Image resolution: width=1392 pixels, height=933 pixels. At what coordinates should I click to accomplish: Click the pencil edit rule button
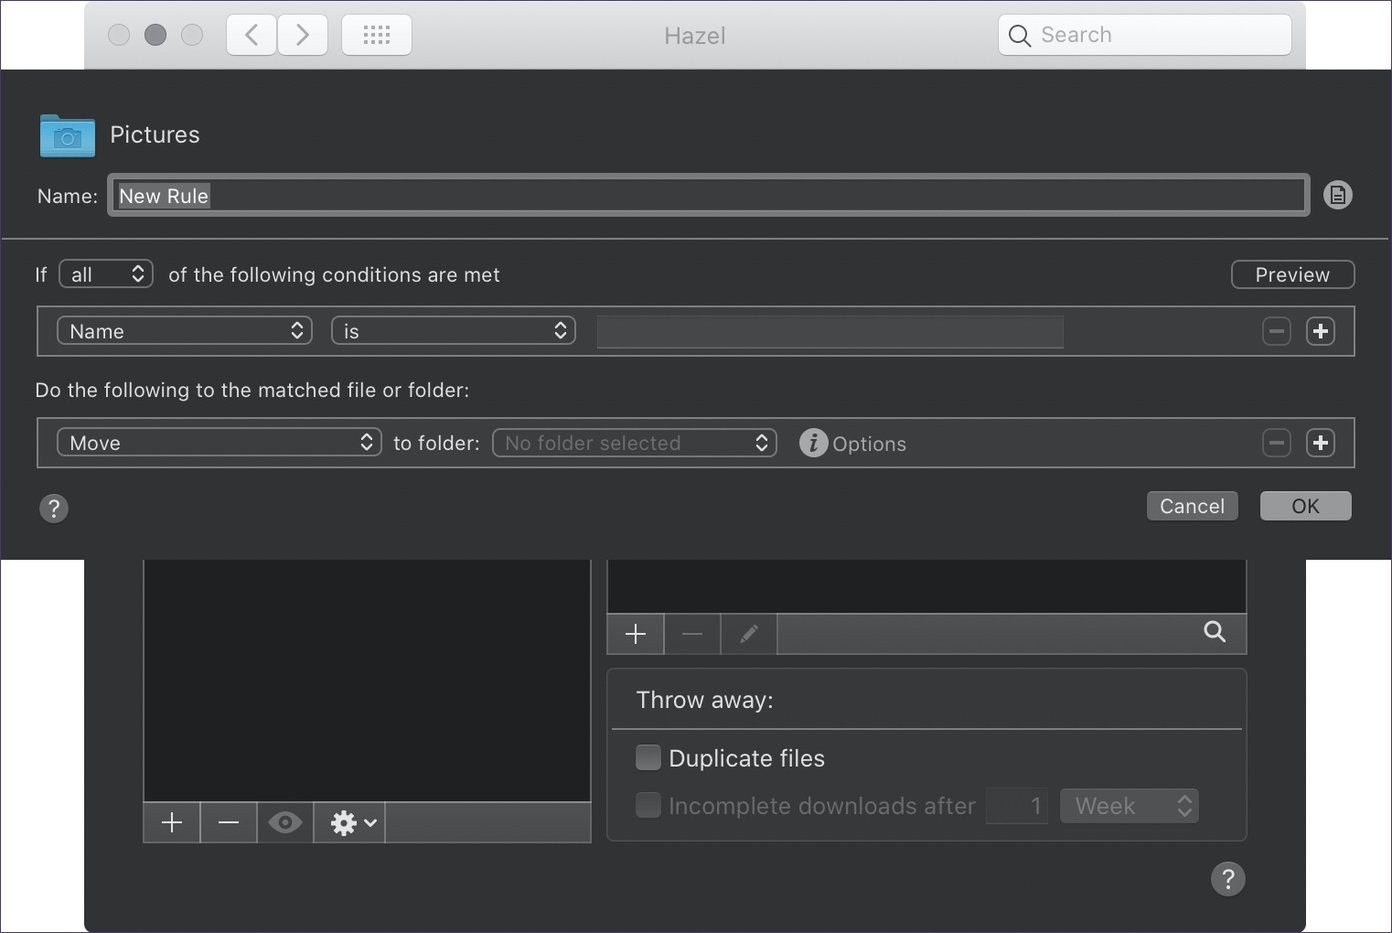point(749,634)
